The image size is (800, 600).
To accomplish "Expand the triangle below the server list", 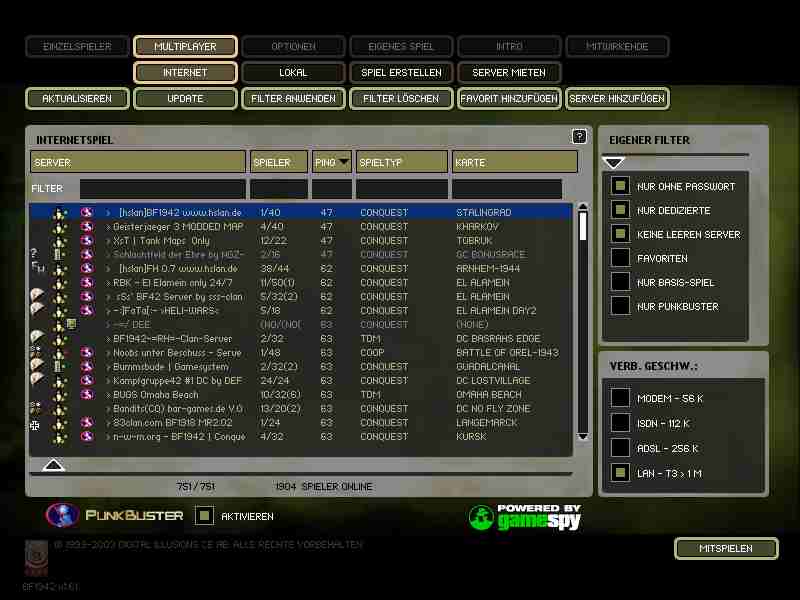I will [54, 465].
